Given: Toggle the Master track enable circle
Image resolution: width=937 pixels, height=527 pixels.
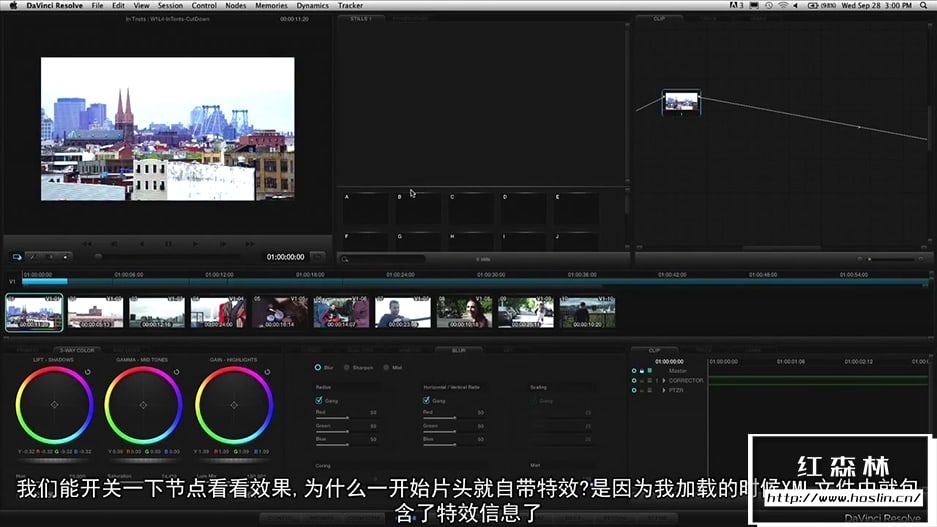Looking at the screenshot, I should [x=634, y=371].
